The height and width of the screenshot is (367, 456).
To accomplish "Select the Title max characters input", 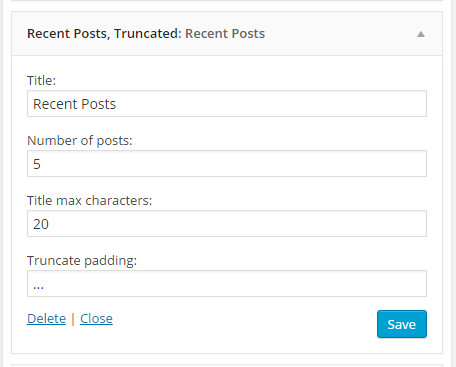I will (227, 224).
